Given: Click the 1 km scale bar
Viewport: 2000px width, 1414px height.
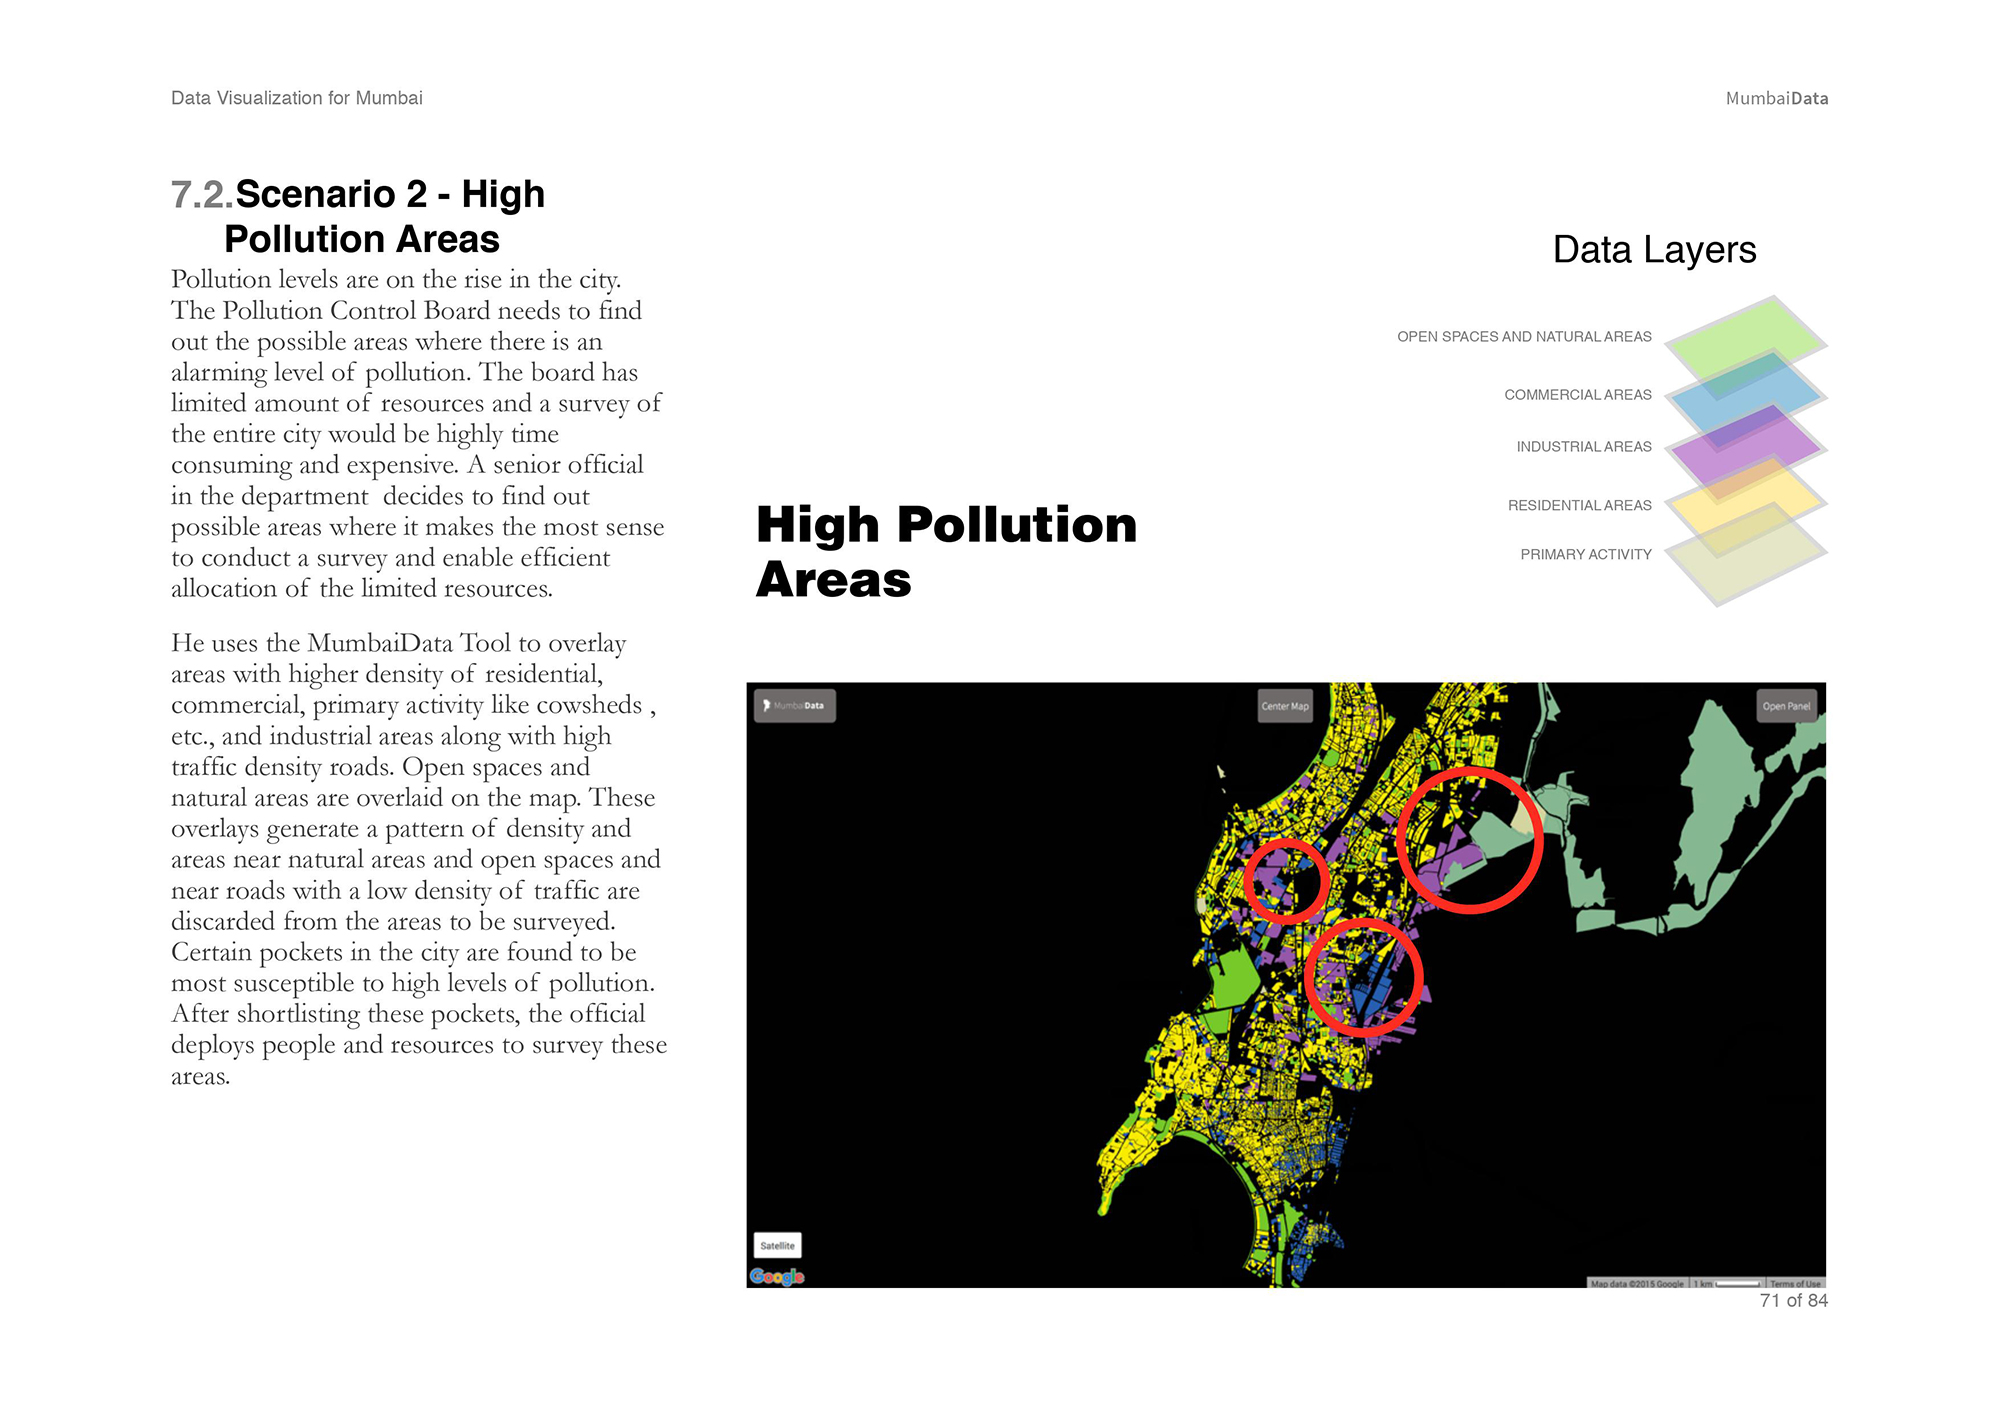Looking at the screenshot, I should (x=1727, y=1283).
